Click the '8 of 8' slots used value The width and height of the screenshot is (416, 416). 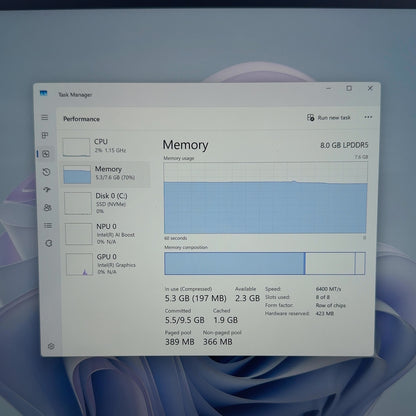tap(323, 297)
